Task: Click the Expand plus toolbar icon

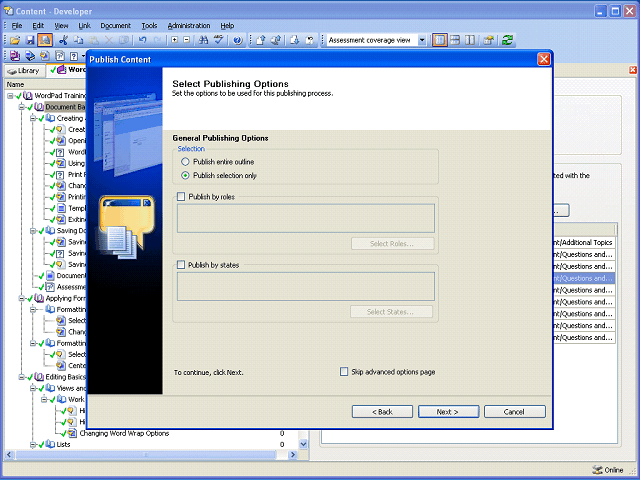Action: [x=174, y=40]
